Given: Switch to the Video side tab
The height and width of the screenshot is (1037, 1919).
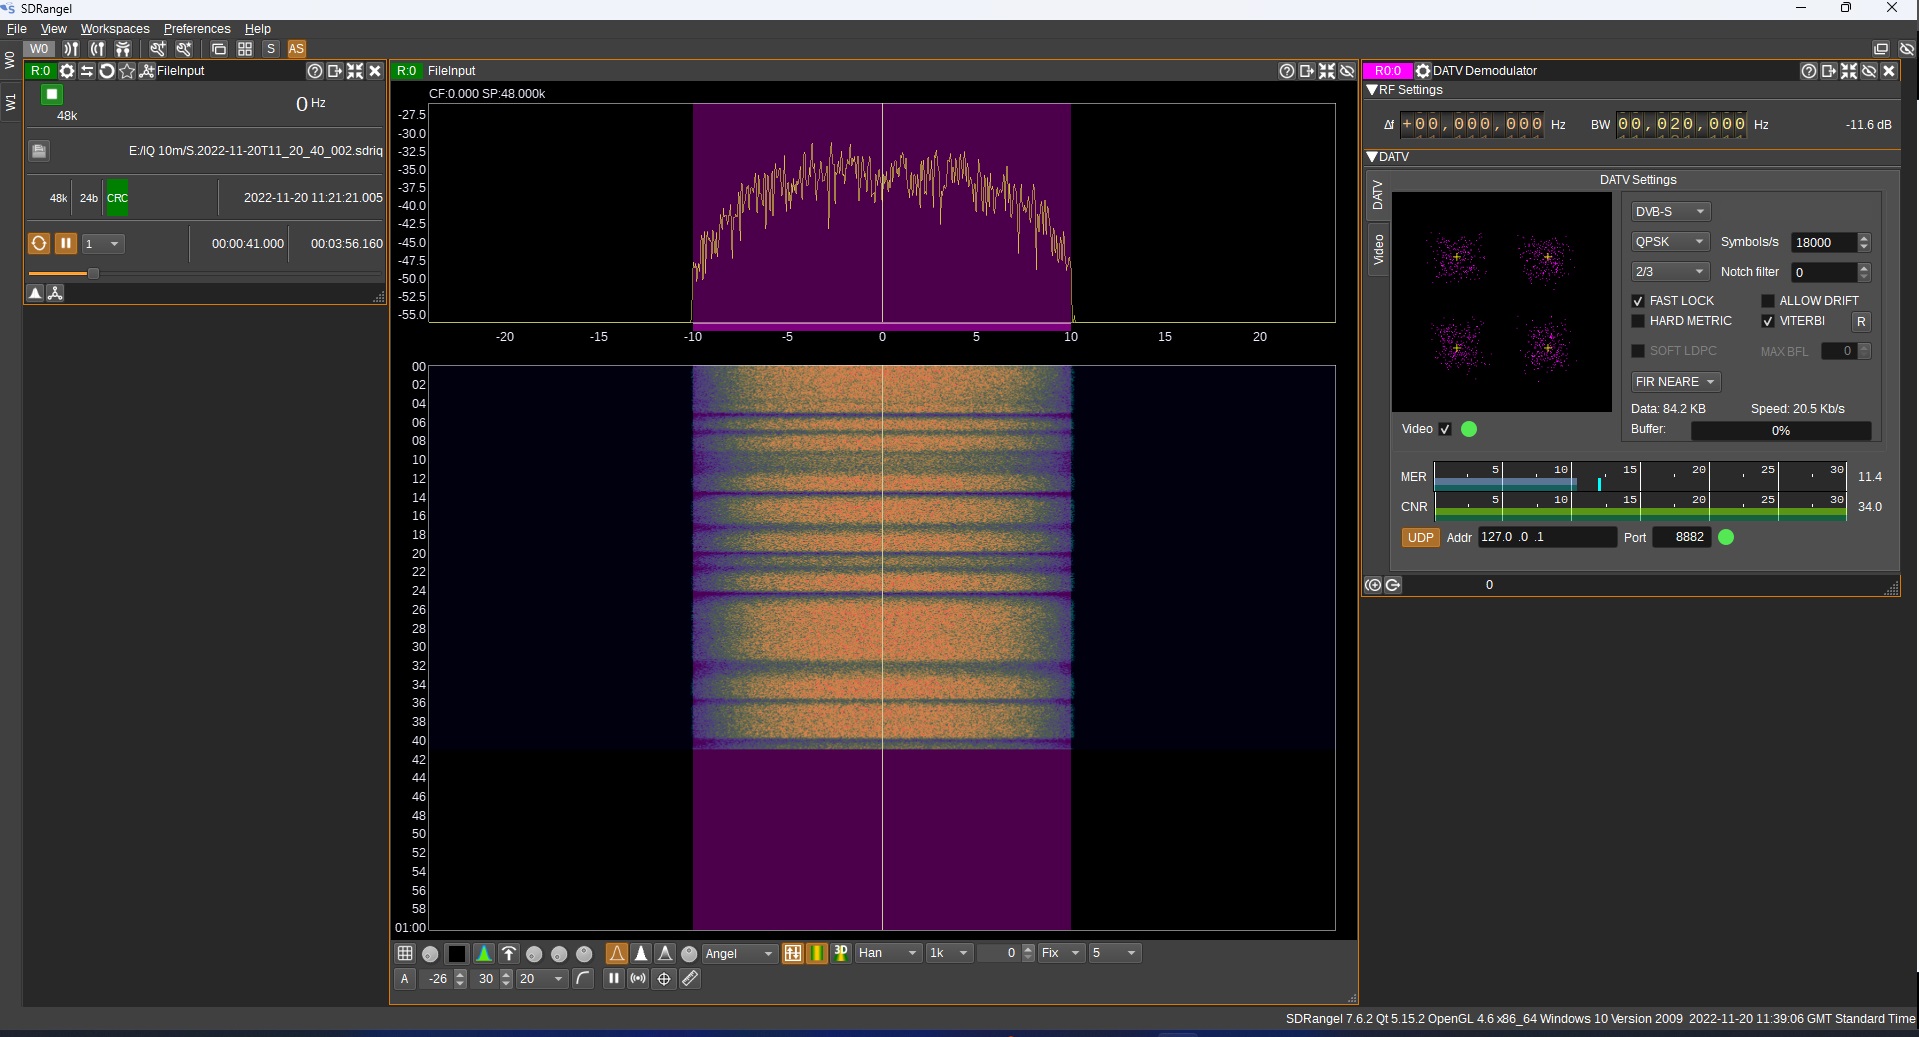Looking at the screenshot, I should [x=1378, y=249].
